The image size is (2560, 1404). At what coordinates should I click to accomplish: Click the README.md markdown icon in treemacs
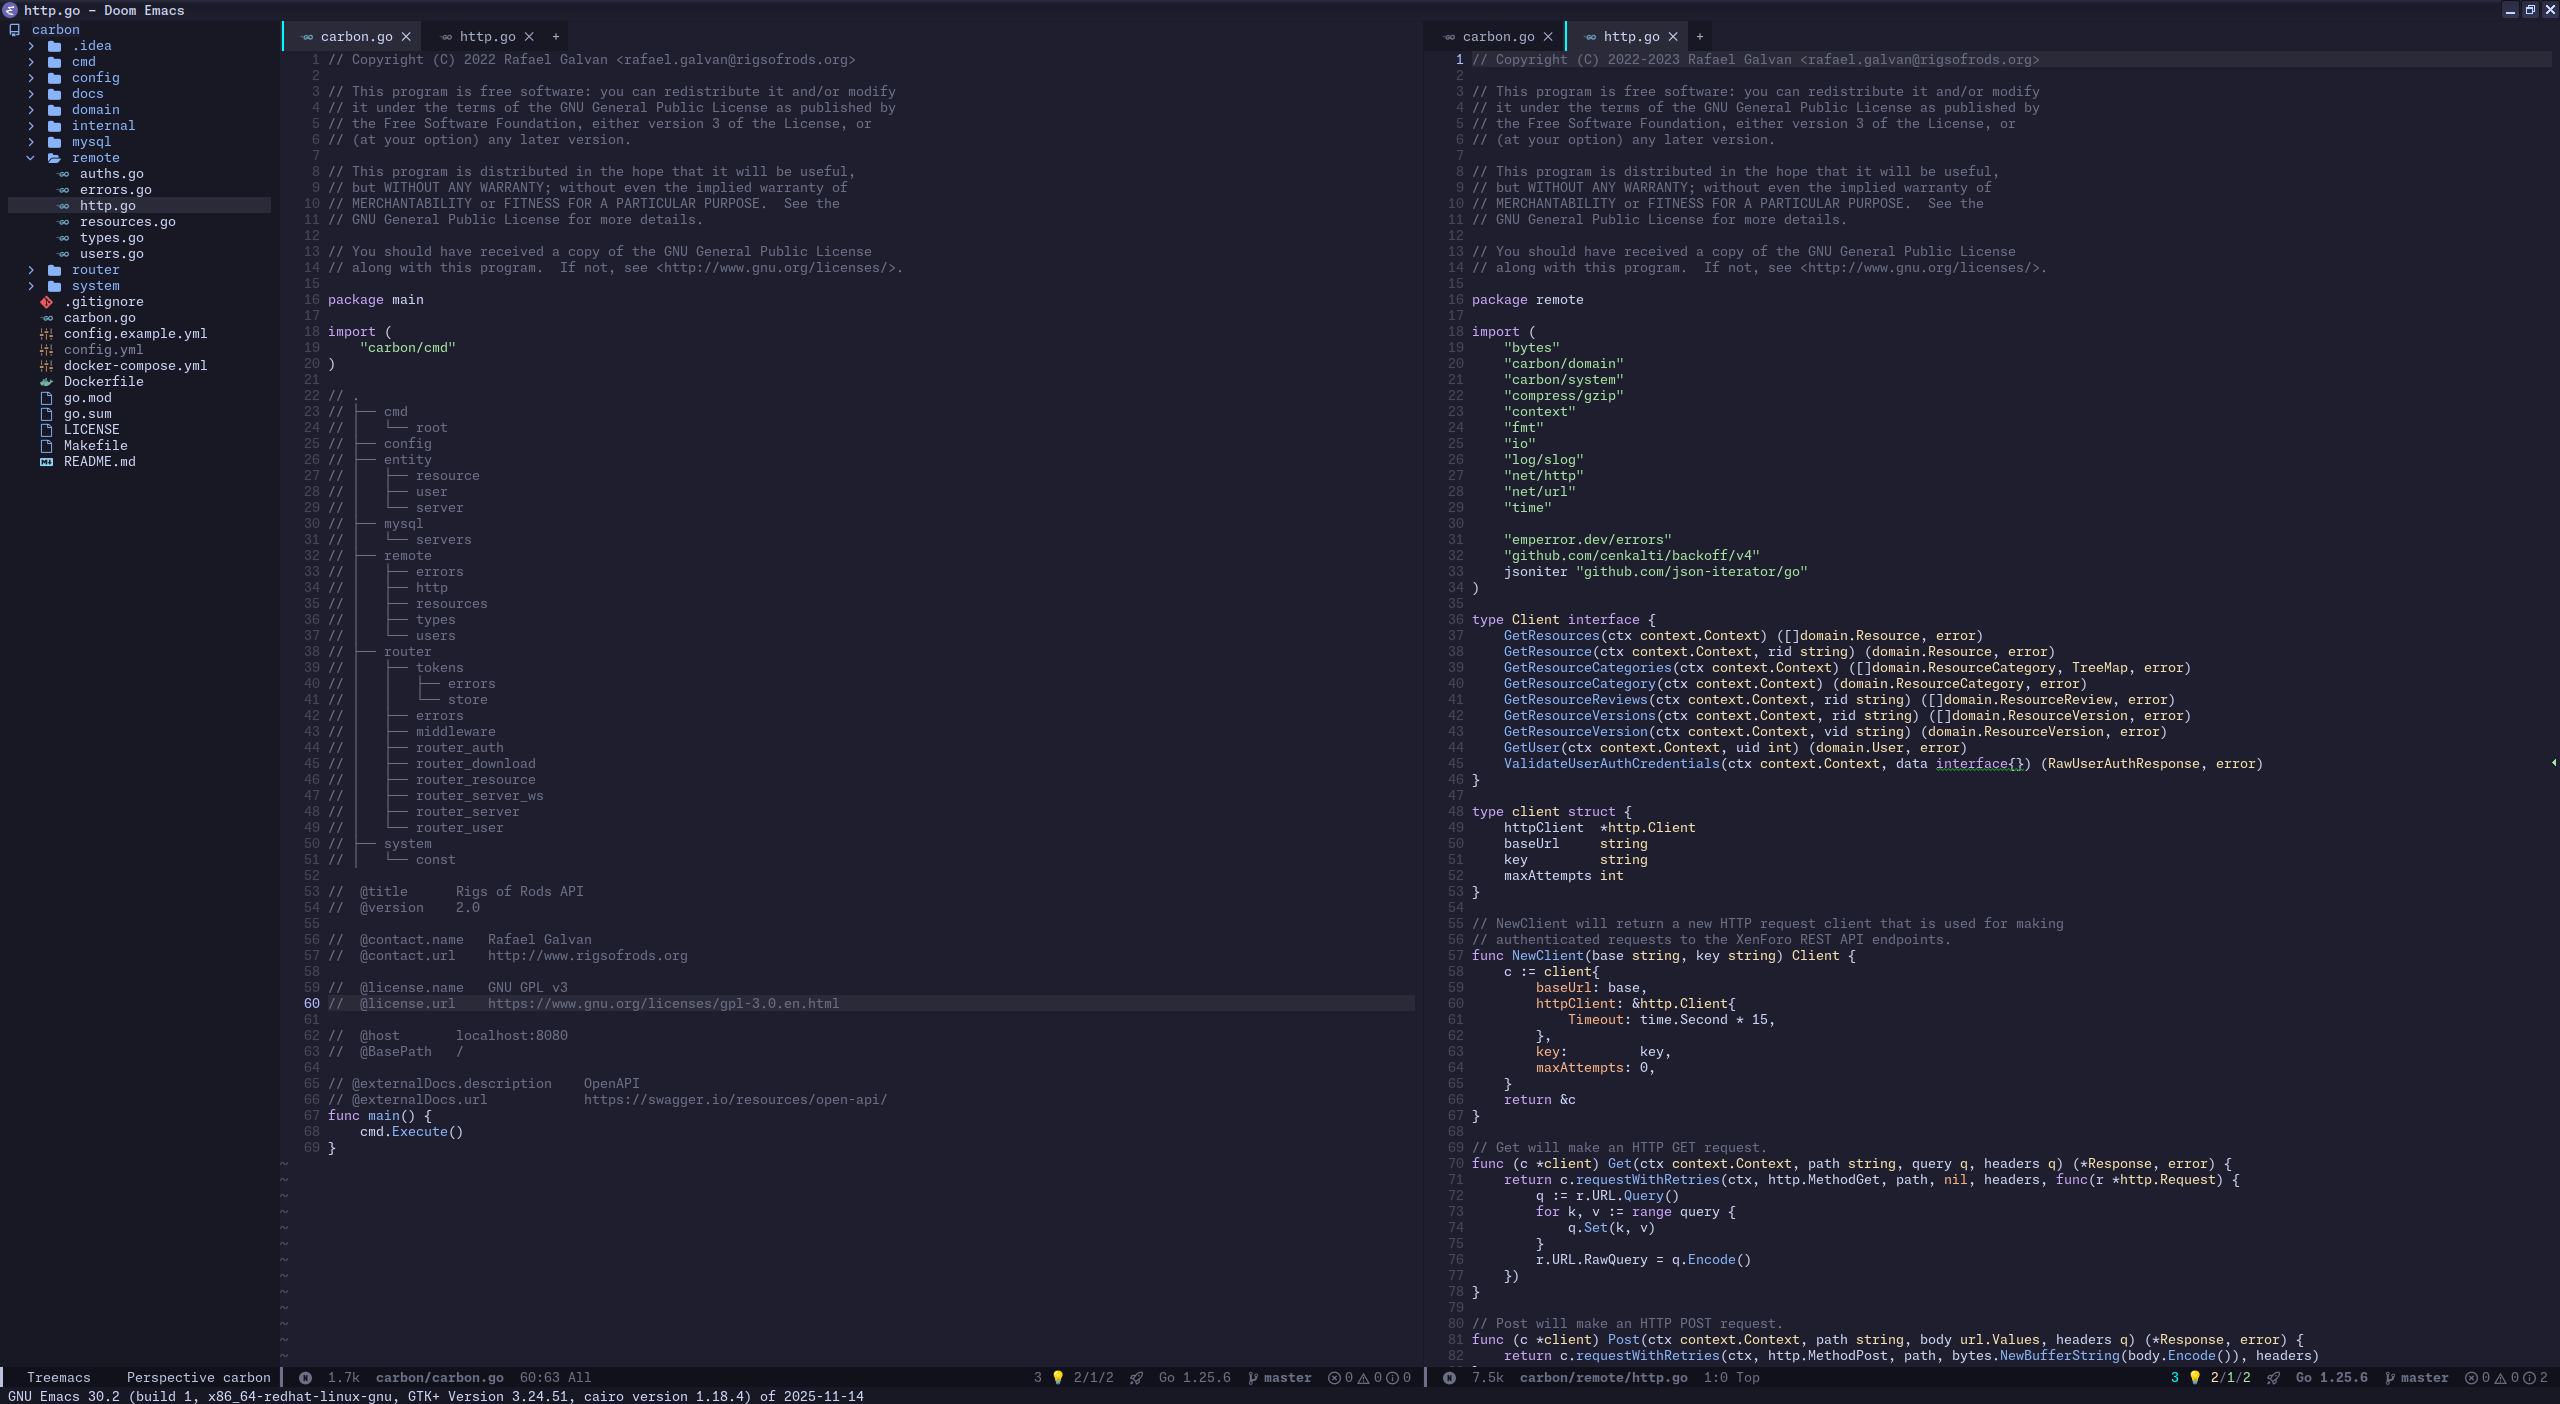tap(46, 461)
